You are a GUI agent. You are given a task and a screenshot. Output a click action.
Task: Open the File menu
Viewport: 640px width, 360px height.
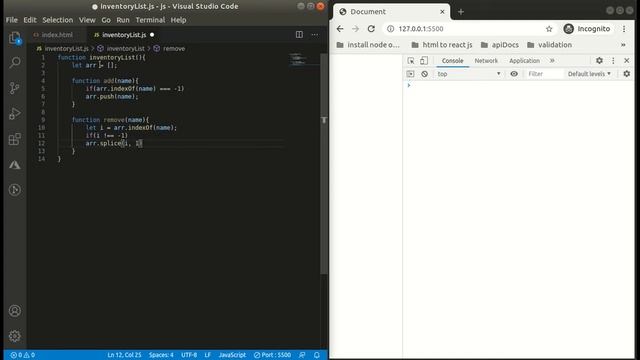11,20
